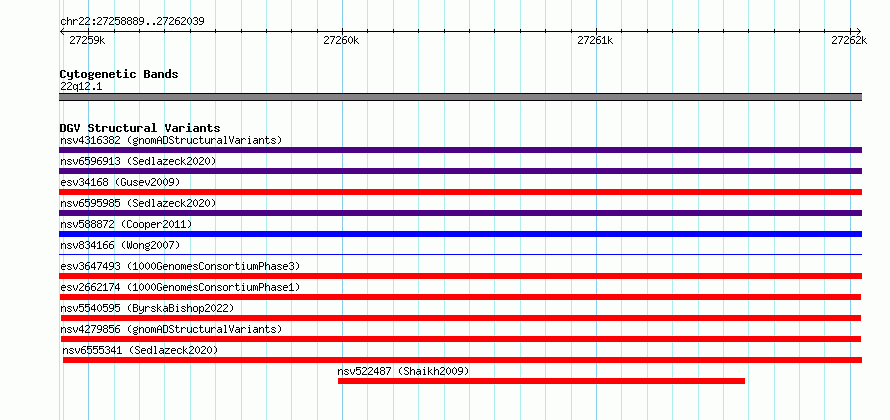Click the DGV Structural Variants track title

[x=140, y=128]
